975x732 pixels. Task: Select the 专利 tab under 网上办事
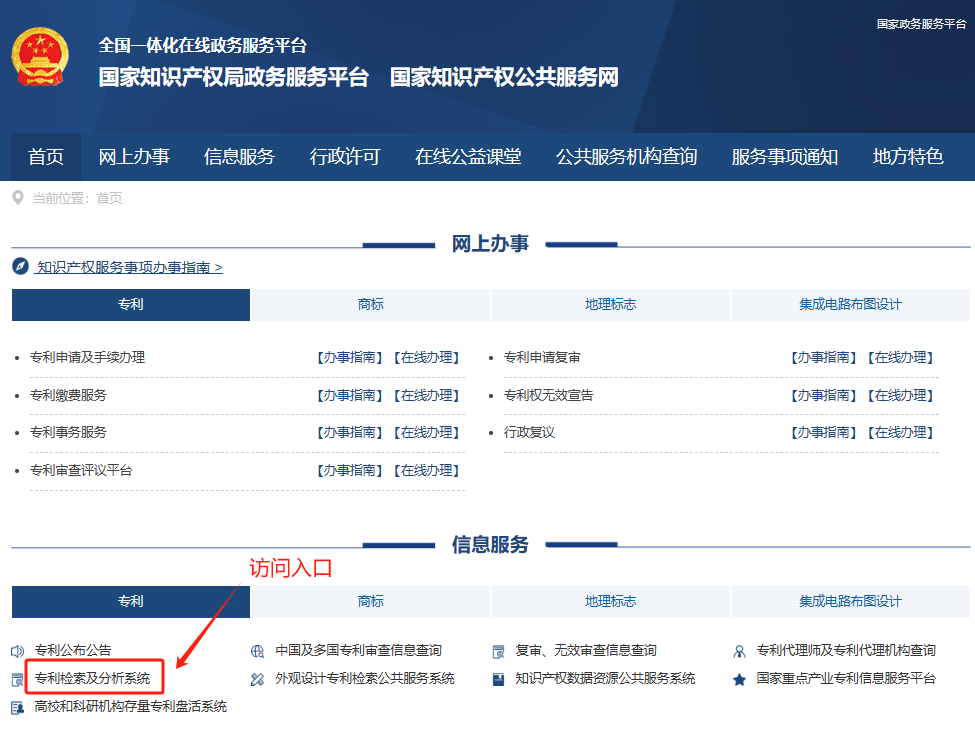[131, 305]
